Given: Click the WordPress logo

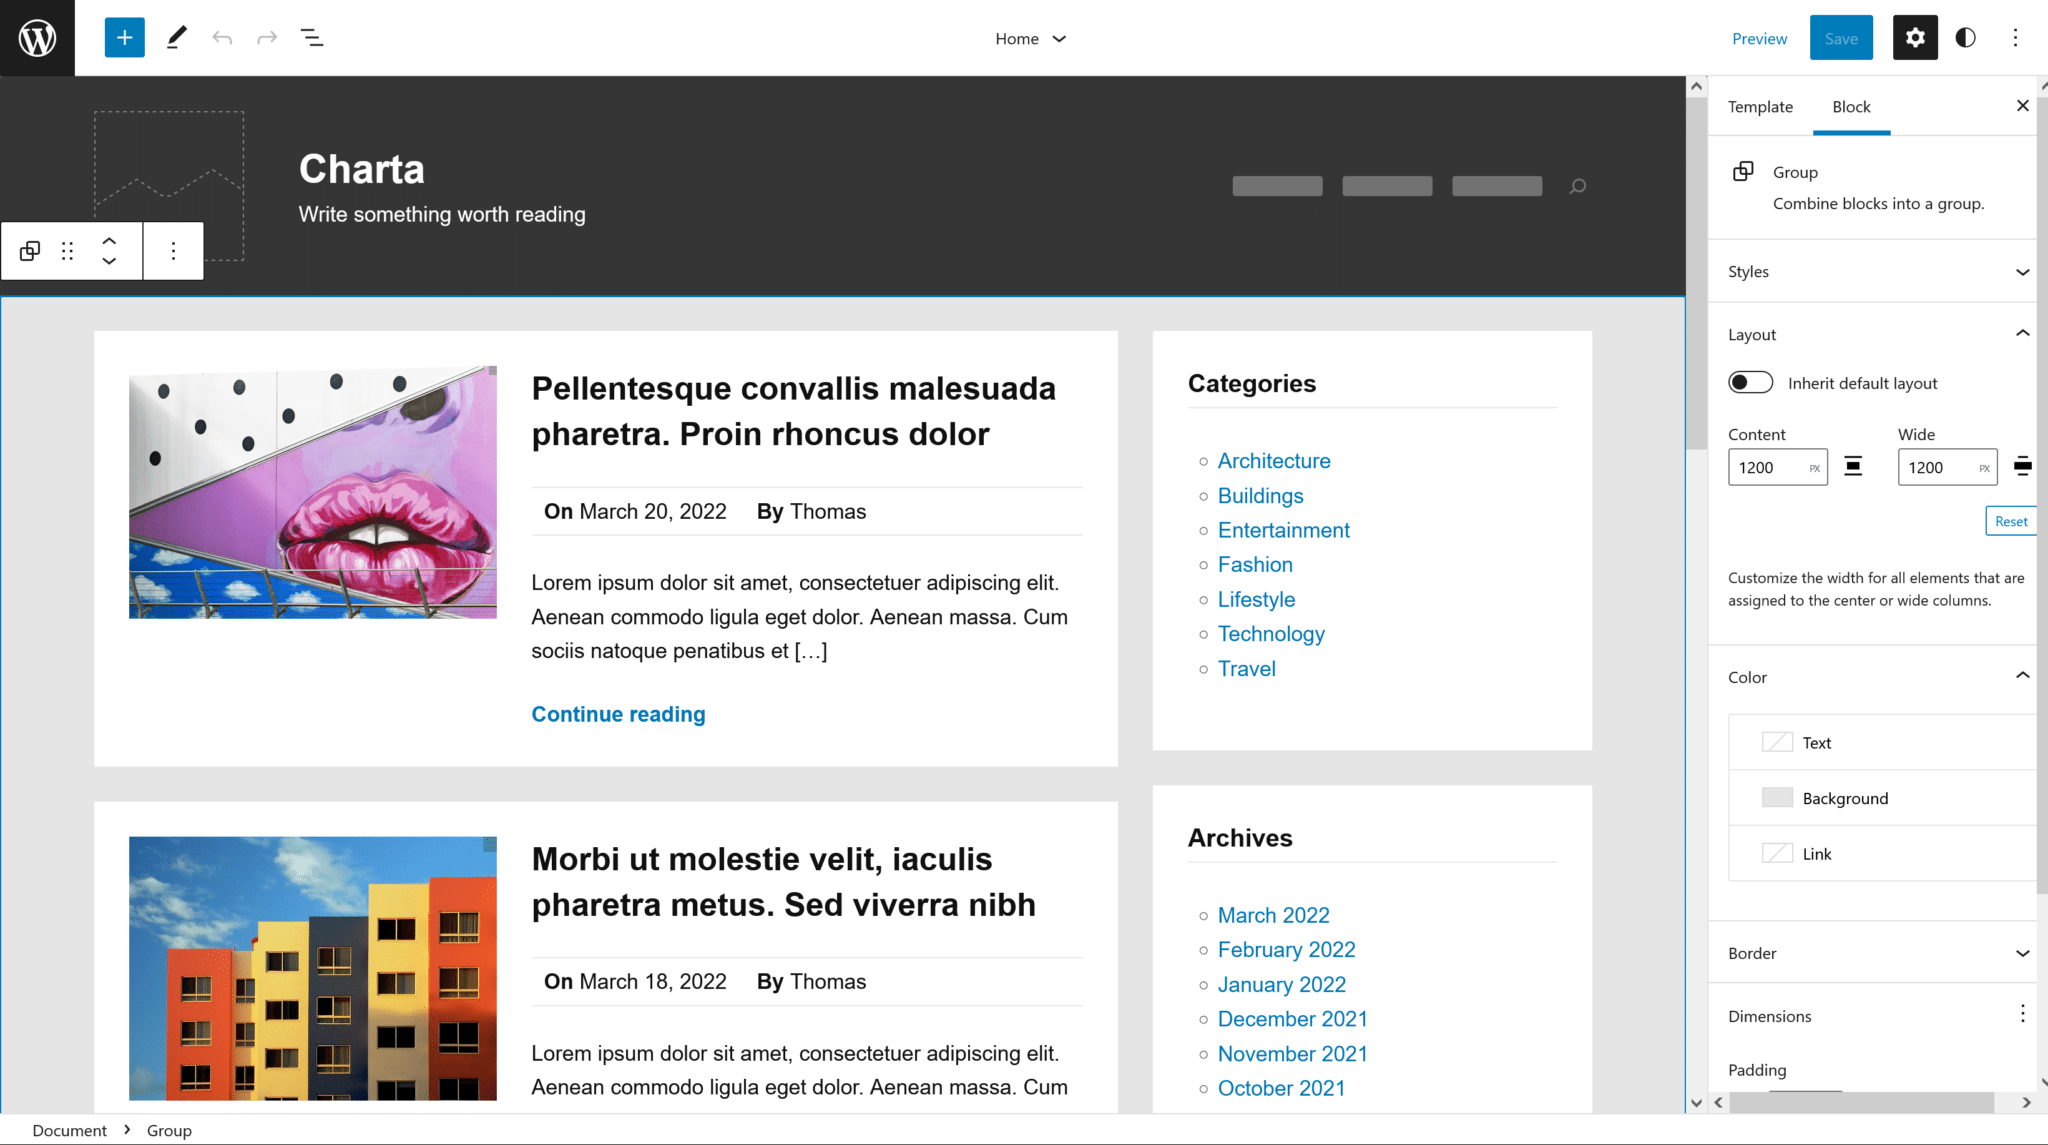Looking at the screenshot, I should [x=37, y=37].
